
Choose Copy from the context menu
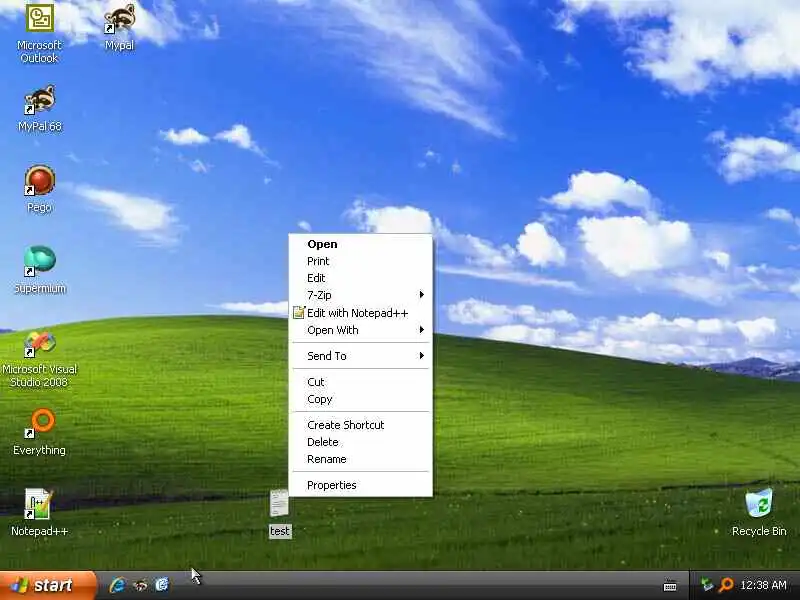tap(360, 399)
